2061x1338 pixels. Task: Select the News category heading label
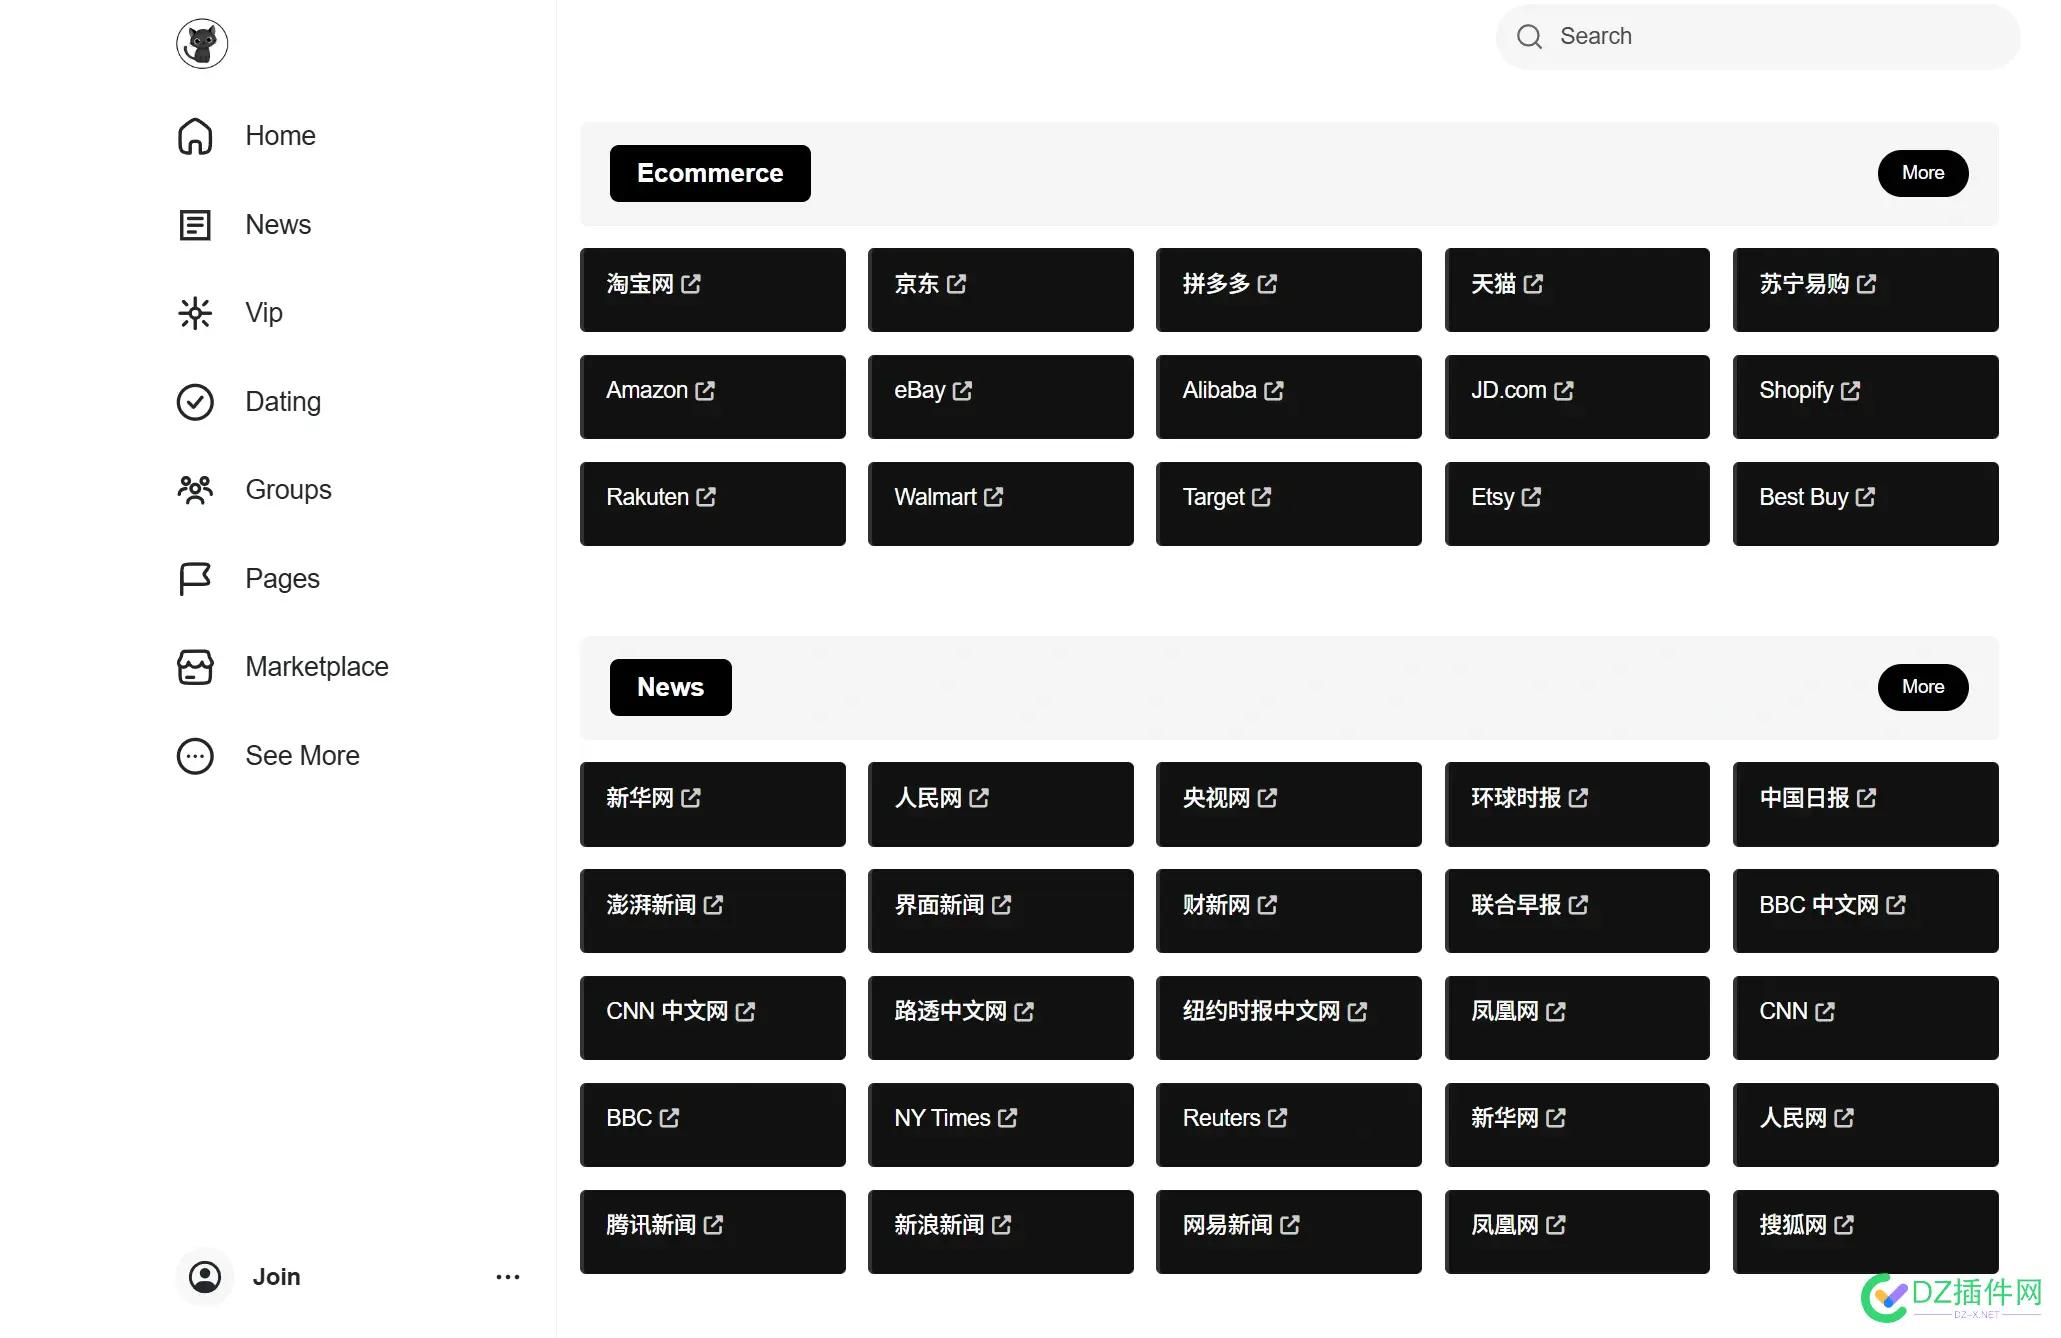[x=670, y=687]
